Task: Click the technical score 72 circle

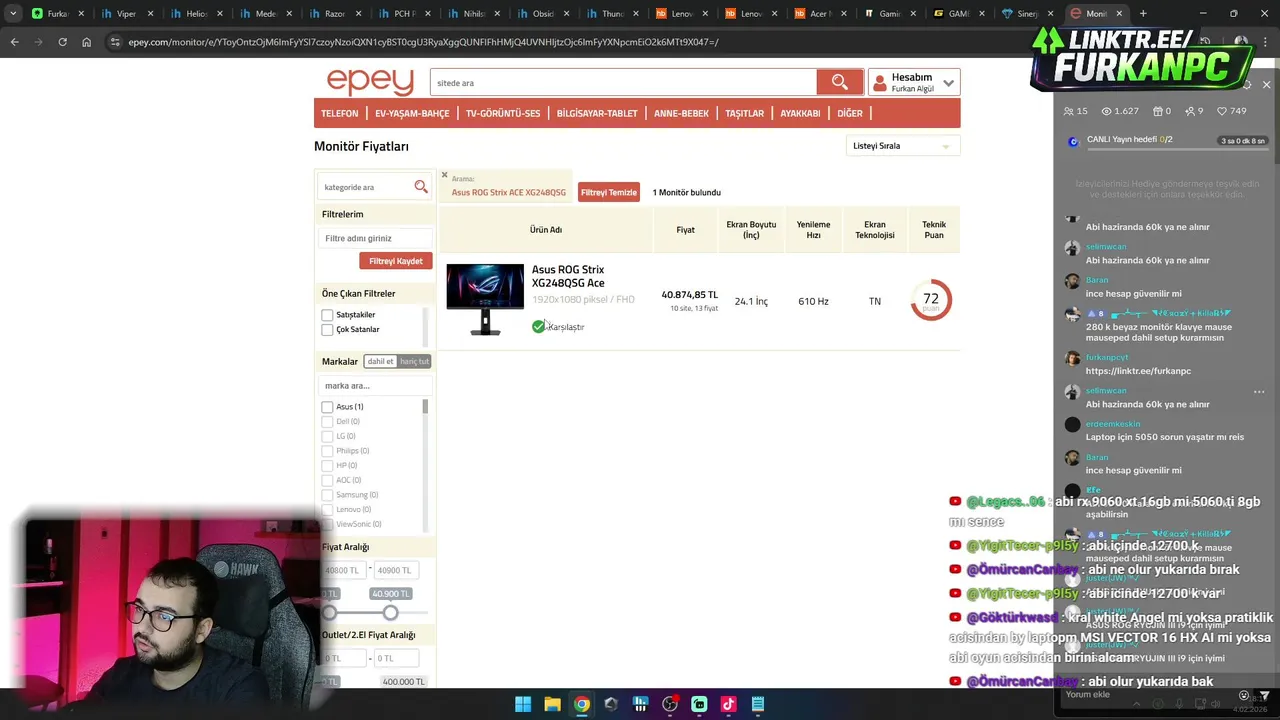Action: click(x=931, y=300)
